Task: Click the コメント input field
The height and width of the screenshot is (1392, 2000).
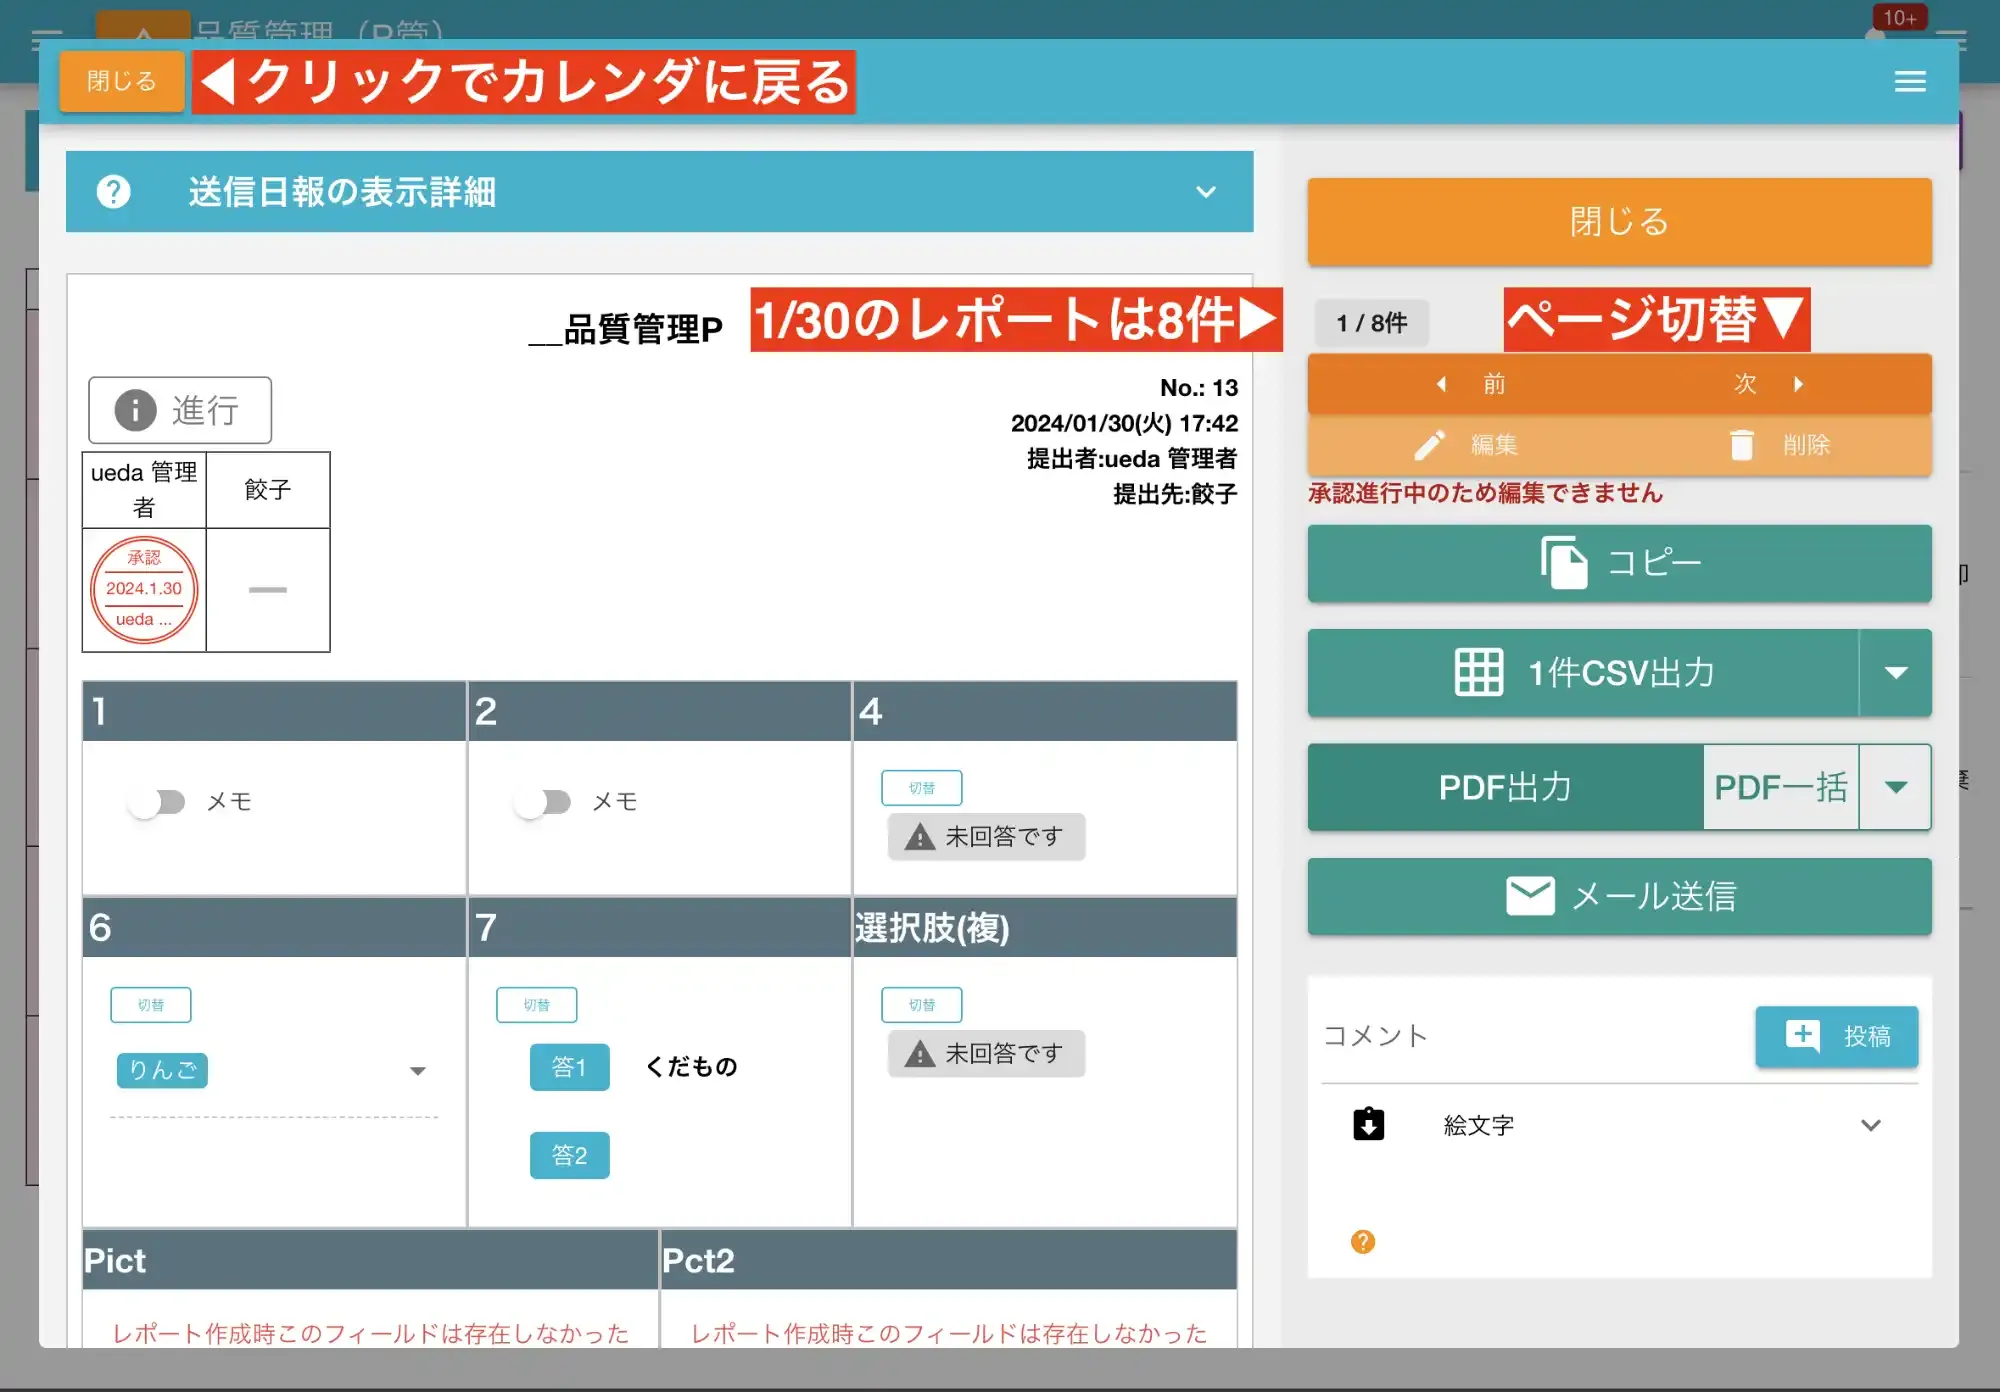Action: (x=1500, y=1036)
